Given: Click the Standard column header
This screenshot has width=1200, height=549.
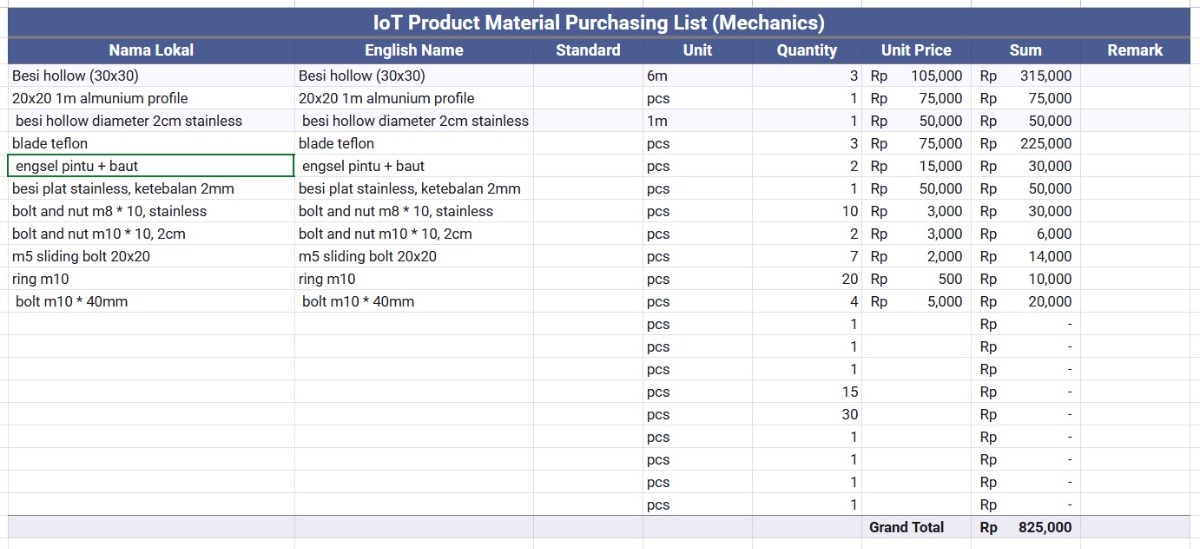Looking at the screenshot, I should pos(588,50).
